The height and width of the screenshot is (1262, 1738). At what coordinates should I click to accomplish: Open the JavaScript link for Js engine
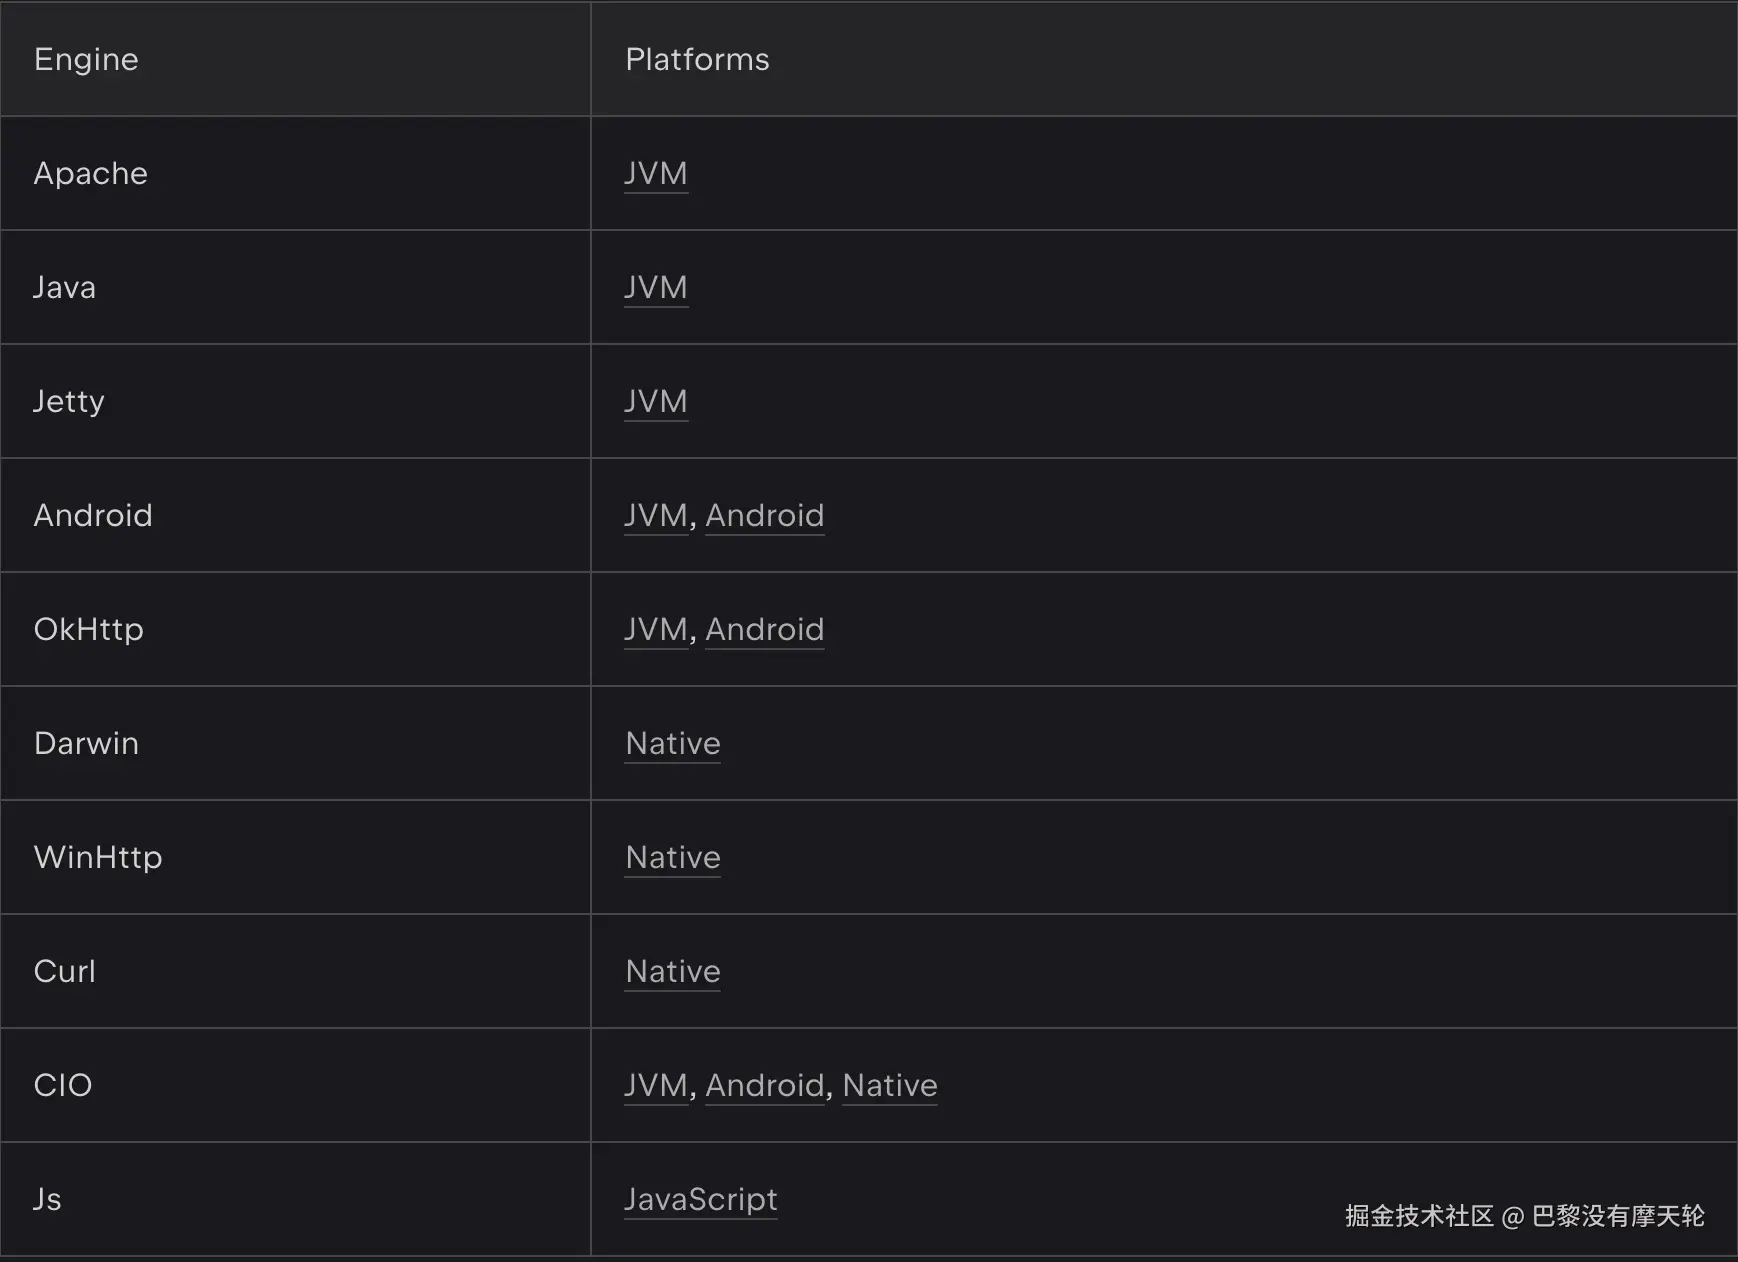[701, 1200]
